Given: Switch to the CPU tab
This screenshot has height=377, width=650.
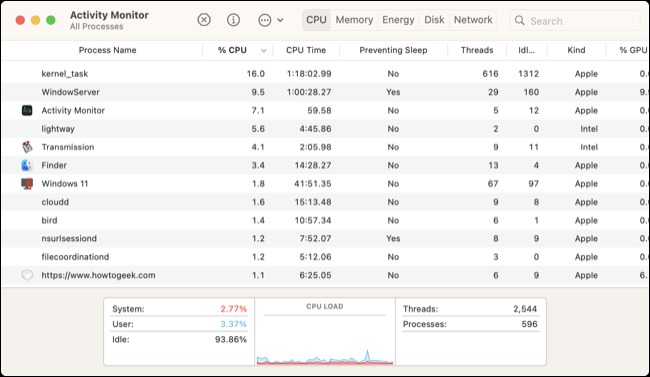Looking at the screenshot, I should (x=316, y=20).
